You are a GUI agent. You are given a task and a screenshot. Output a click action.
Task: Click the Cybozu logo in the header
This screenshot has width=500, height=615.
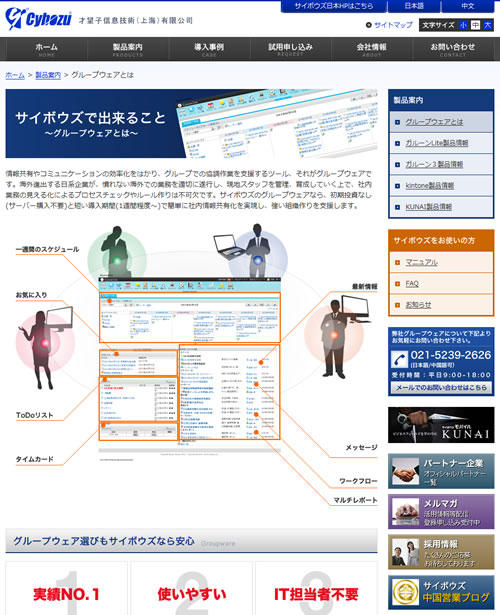[x=38, y=18]
